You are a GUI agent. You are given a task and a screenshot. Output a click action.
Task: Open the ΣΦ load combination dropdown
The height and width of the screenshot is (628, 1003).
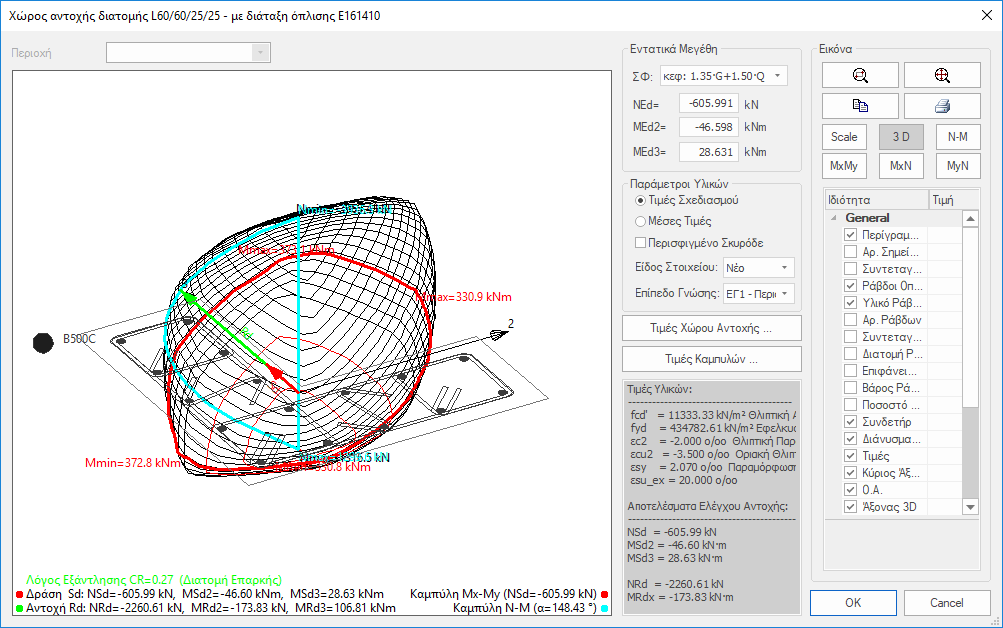click(723, 76)
